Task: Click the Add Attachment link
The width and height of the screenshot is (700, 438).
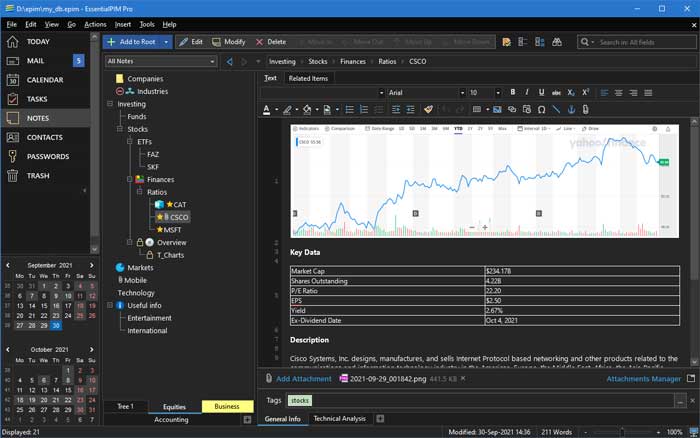Action: click(x=304, y=379)
